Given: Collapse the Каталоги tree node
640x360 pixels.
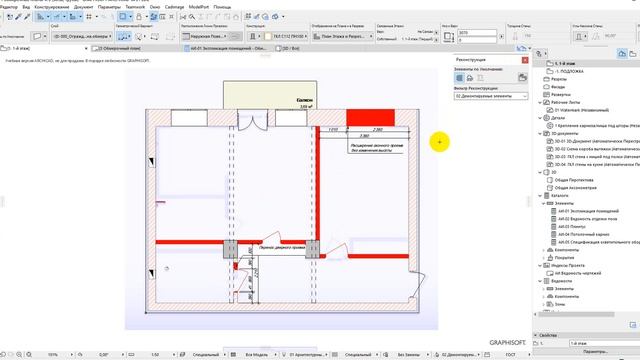Looking at the screenshot, I should point(540,196).
